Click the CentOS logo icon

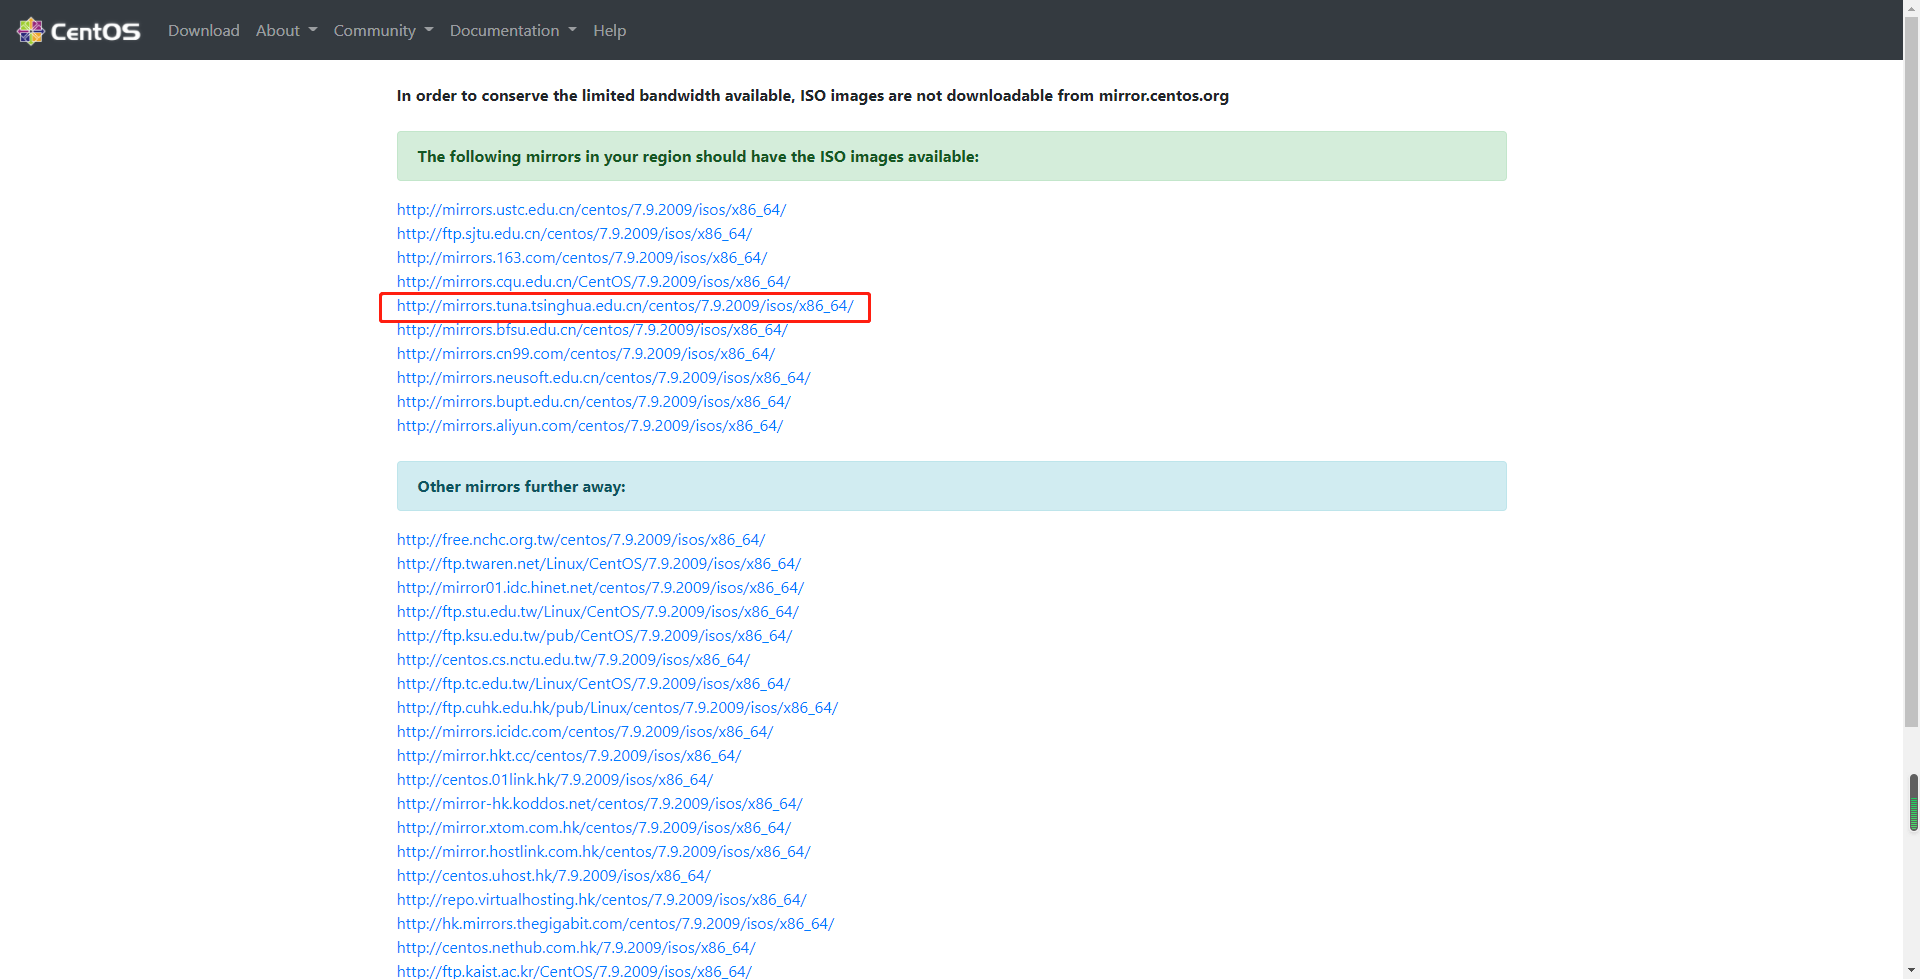(31, 31)
